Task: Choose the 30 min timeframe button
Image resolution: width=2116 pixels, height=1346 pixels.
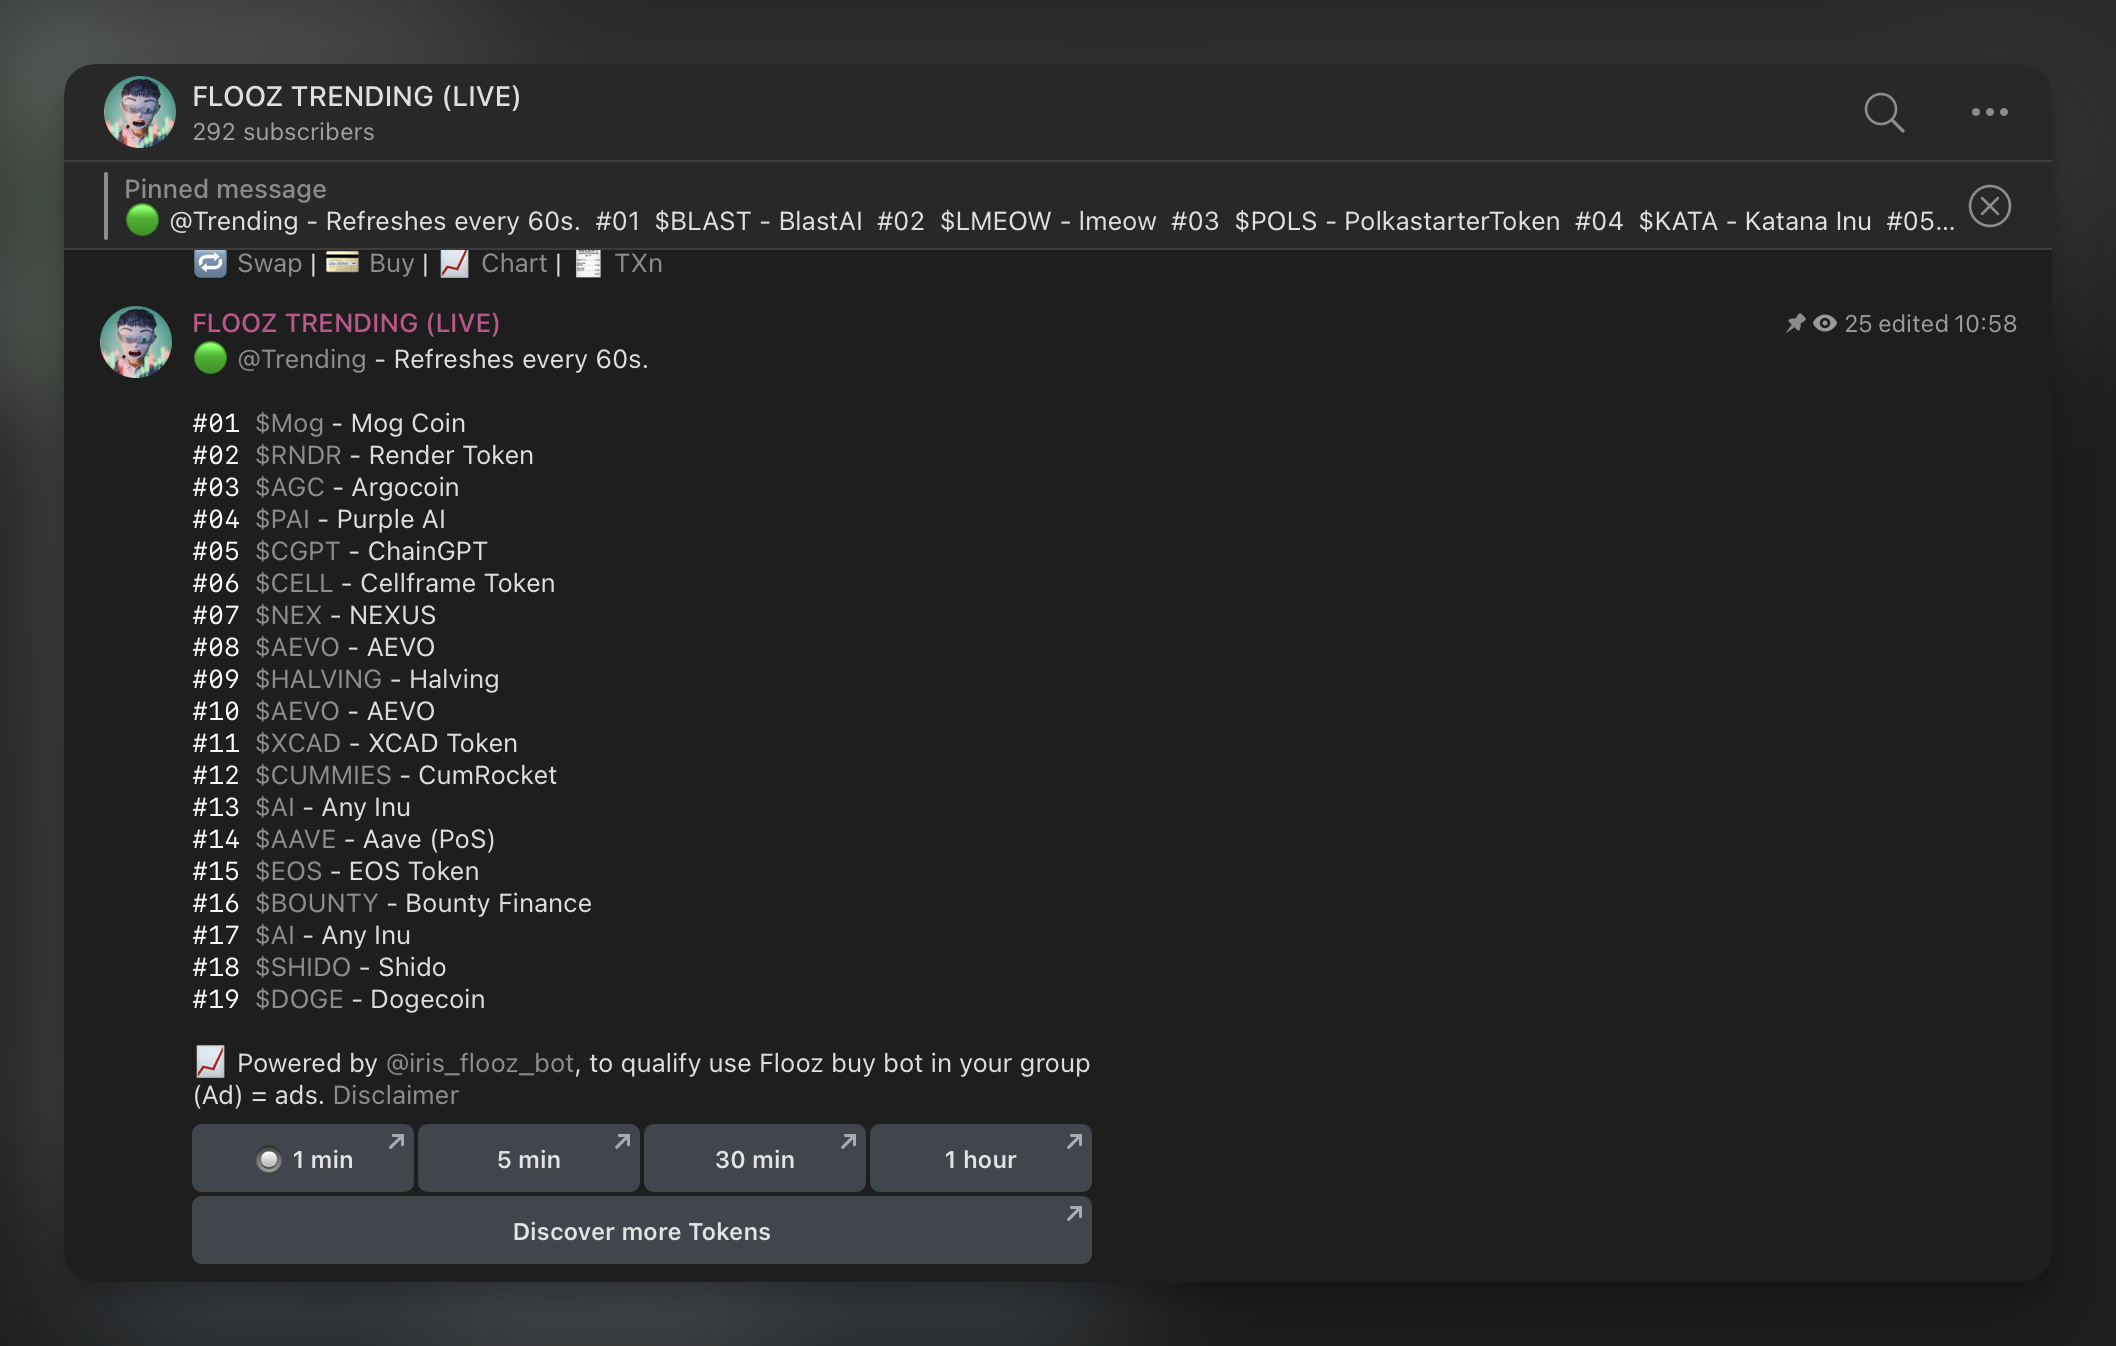Action: 754,1159
